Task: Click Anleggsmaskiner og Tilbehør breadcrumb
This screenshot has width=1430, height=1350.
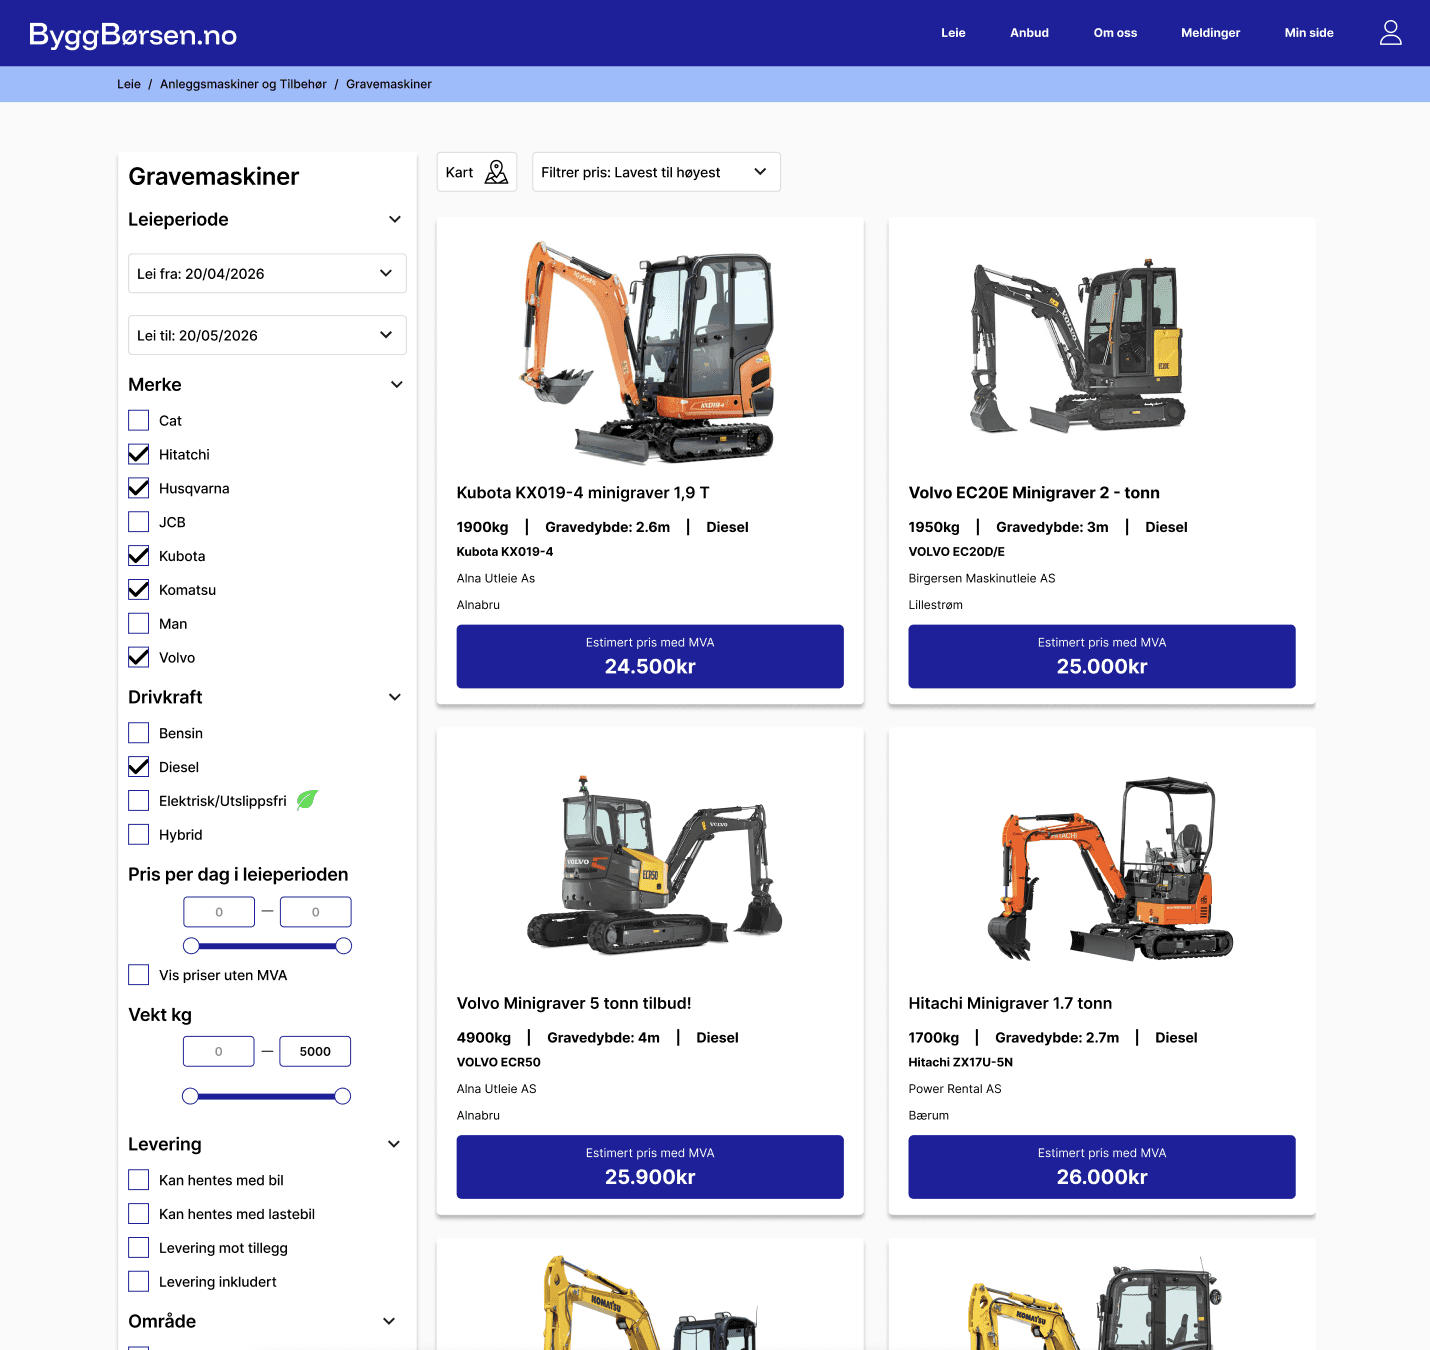Action: (x=243, y=84)
